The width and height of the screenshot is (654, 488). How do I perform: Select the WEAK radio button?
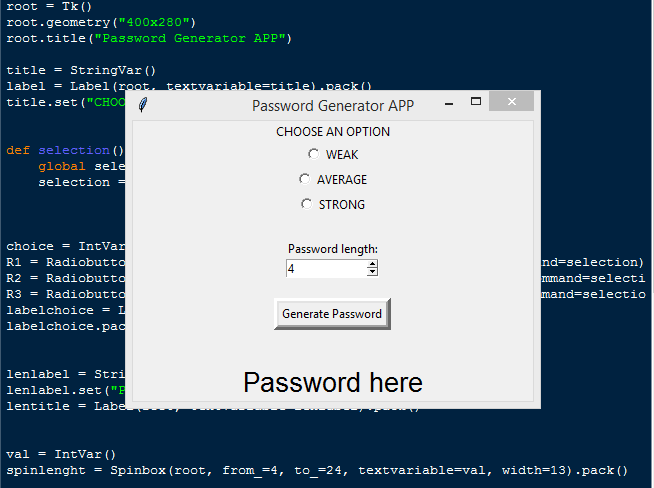pos(314,154)
